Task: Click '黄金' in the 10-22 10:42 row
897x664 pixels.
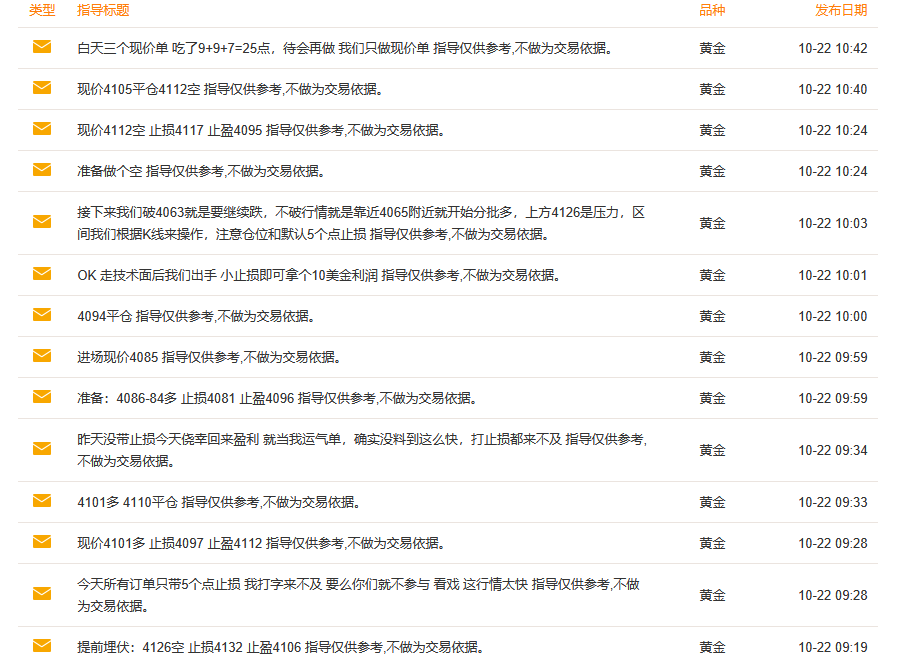Action: pos(712,48)
